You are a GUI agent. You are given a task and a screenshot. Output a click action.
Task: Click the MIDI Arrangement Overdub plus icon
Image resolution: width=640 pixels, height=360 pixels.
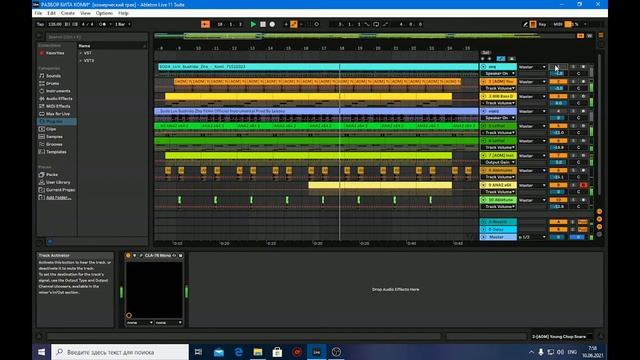tap(286, 24)
